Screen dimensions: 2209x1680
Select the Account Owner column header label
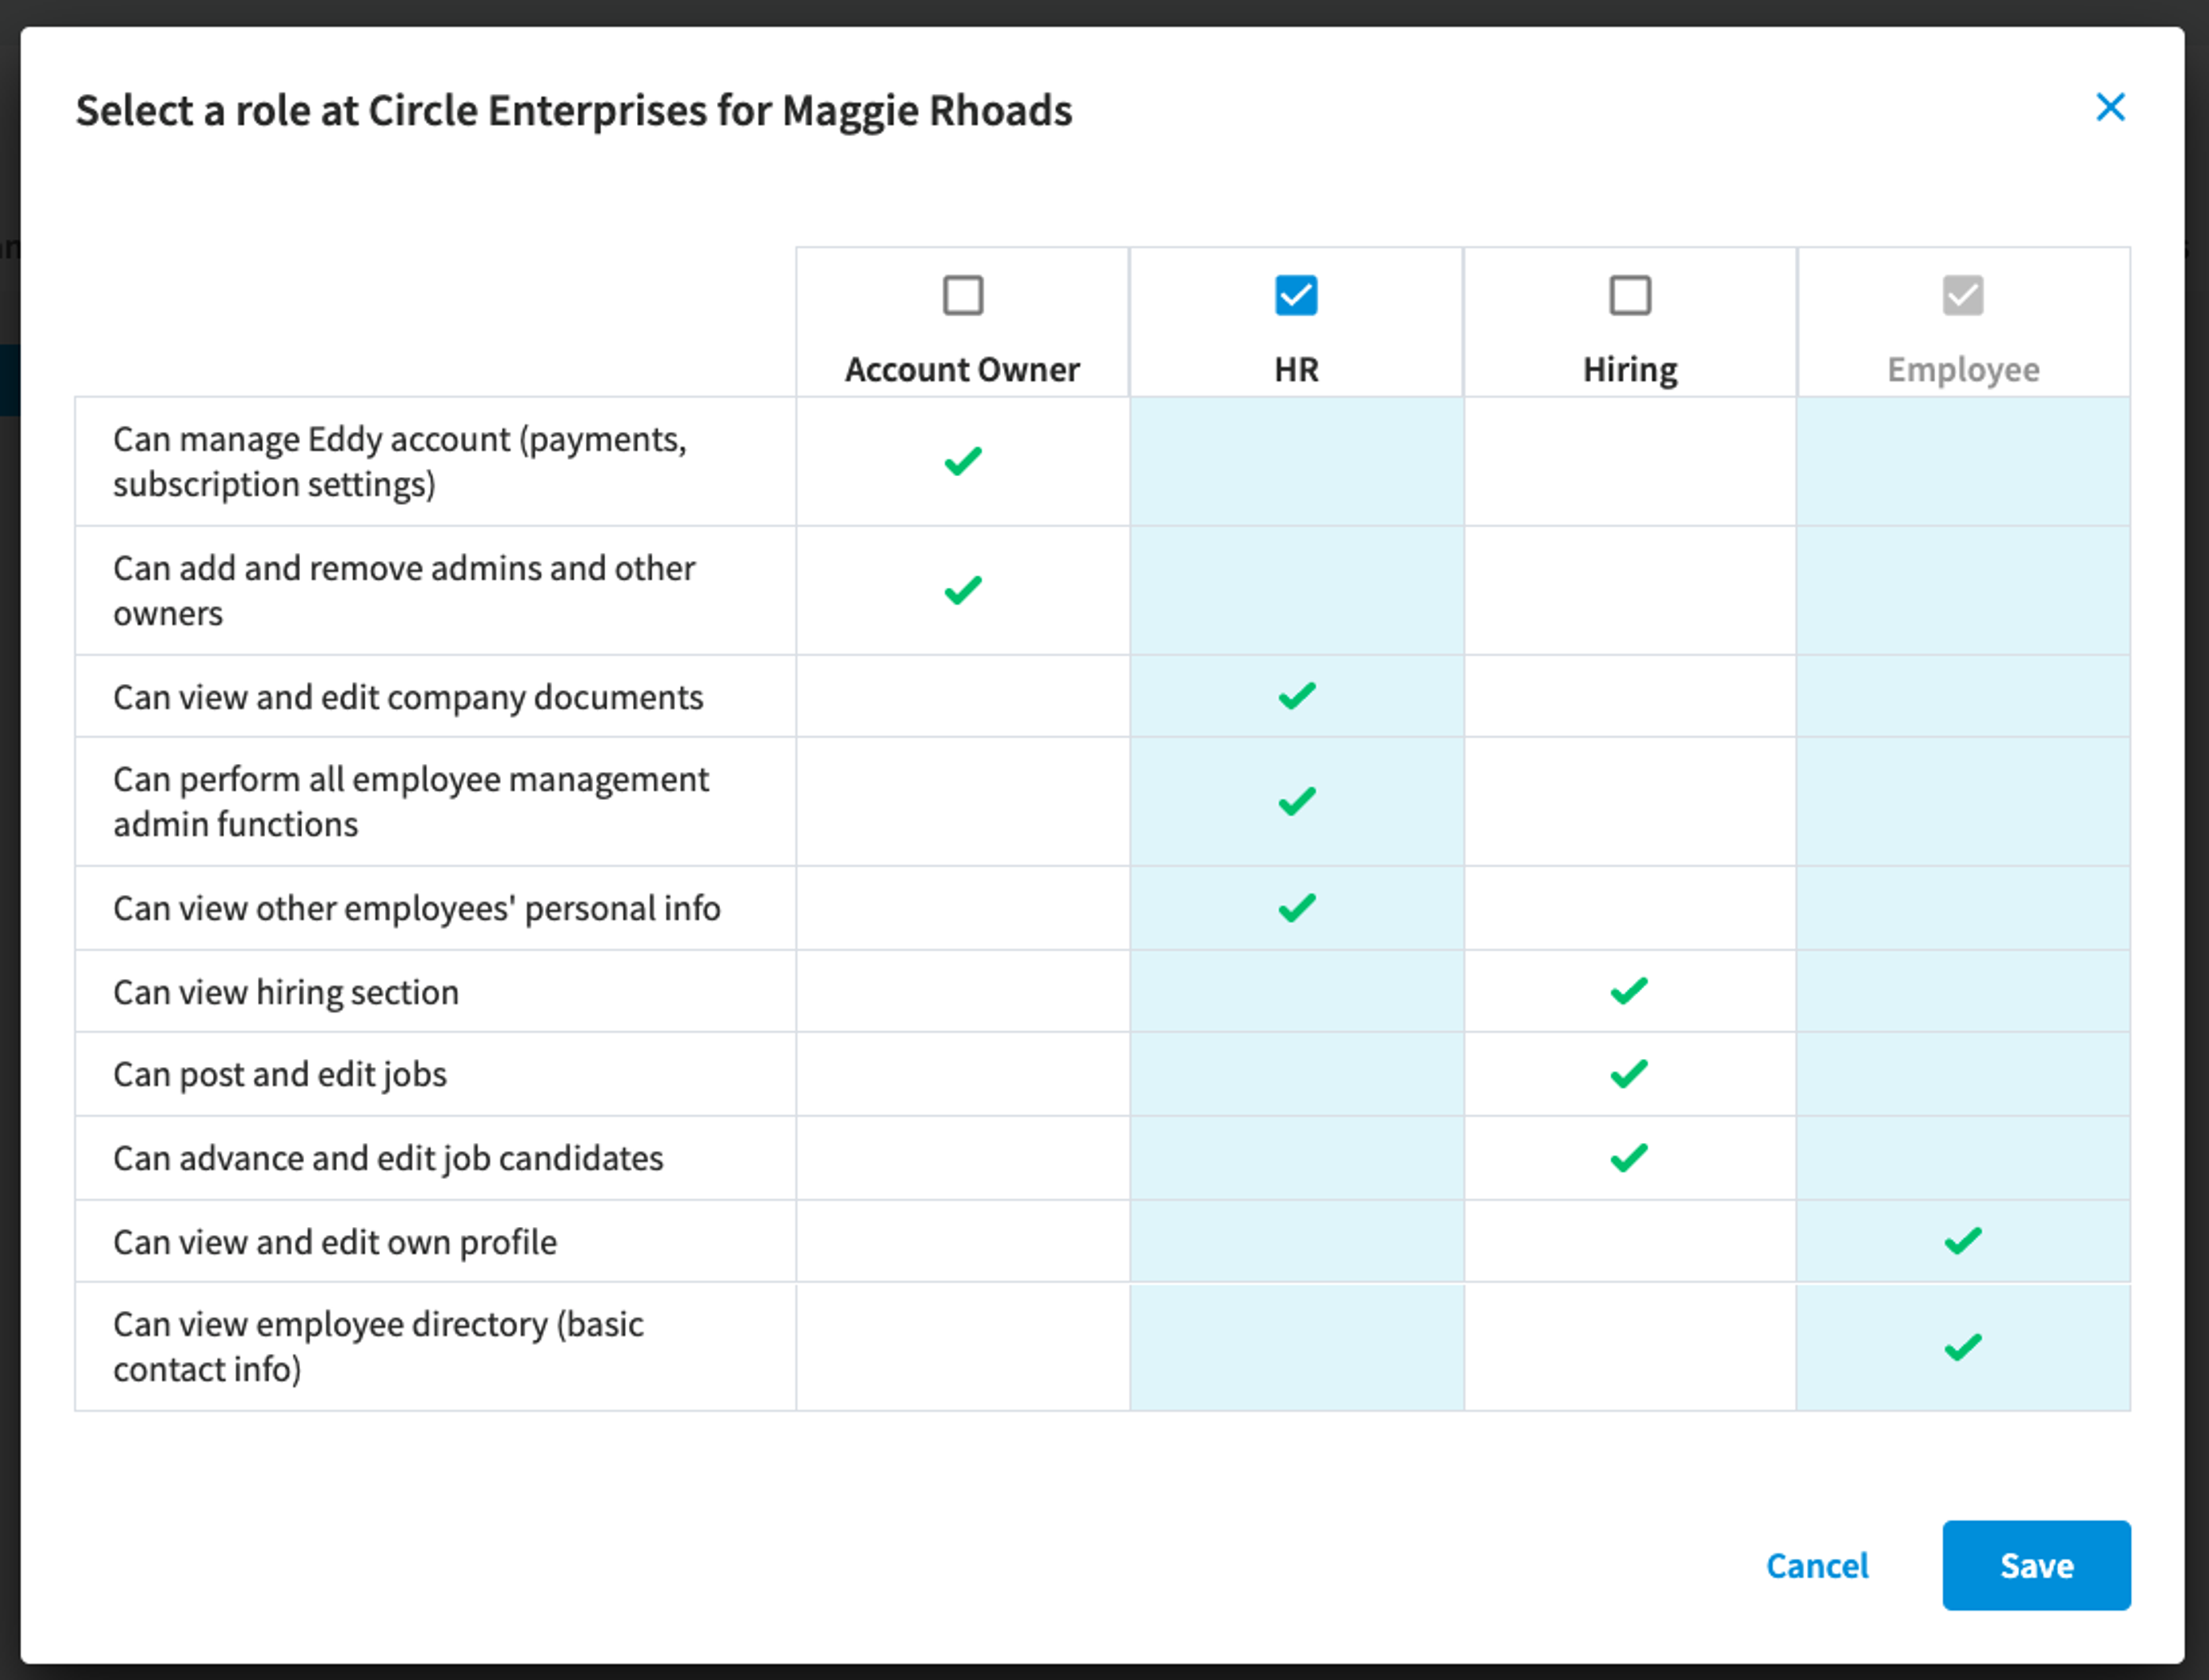pyautogui.click(x=962, y=369)
